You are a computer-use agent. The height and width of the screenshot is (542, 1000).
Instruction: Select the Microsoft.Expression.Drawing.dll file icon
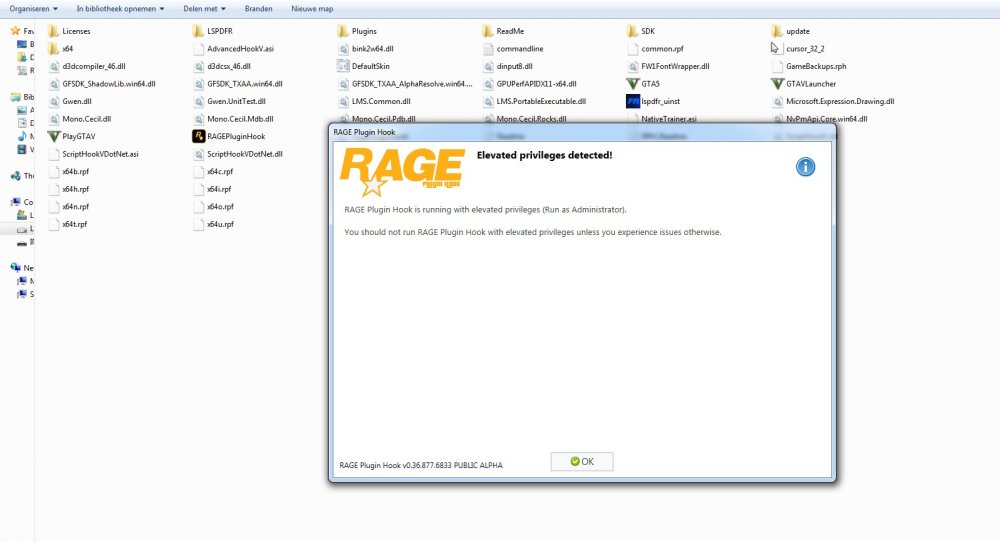[x=777, y=101]
